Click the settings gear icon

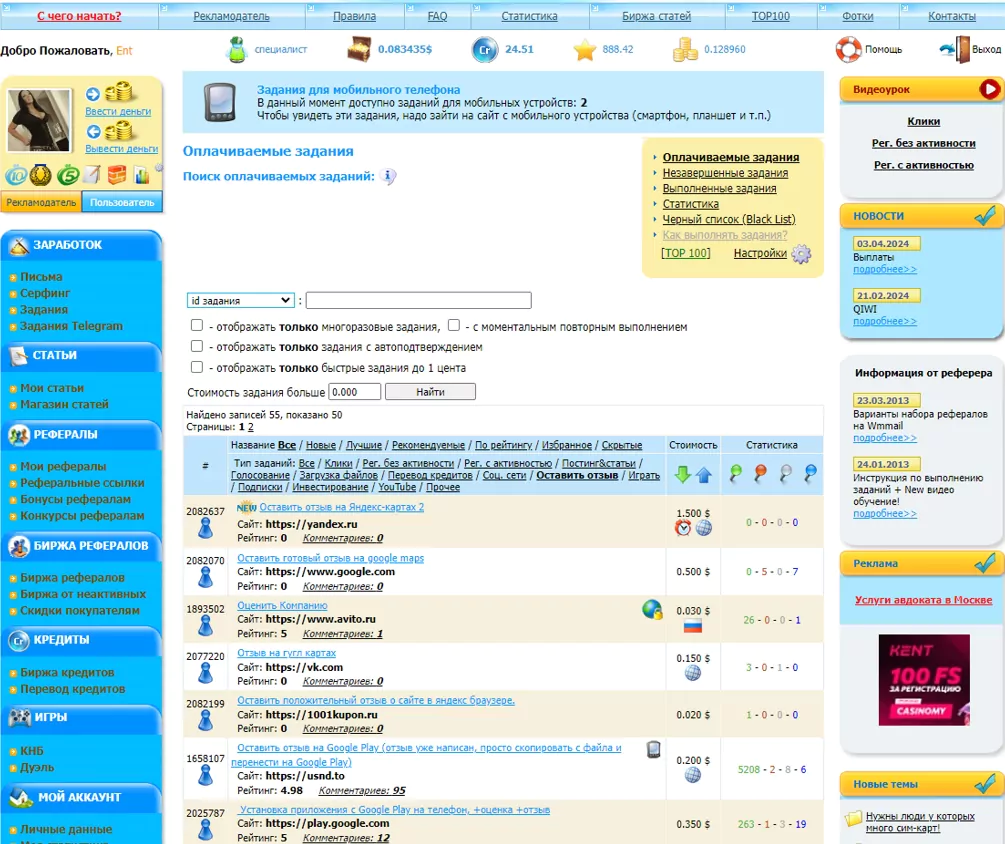pyautogui.click(x=801, y=254)
